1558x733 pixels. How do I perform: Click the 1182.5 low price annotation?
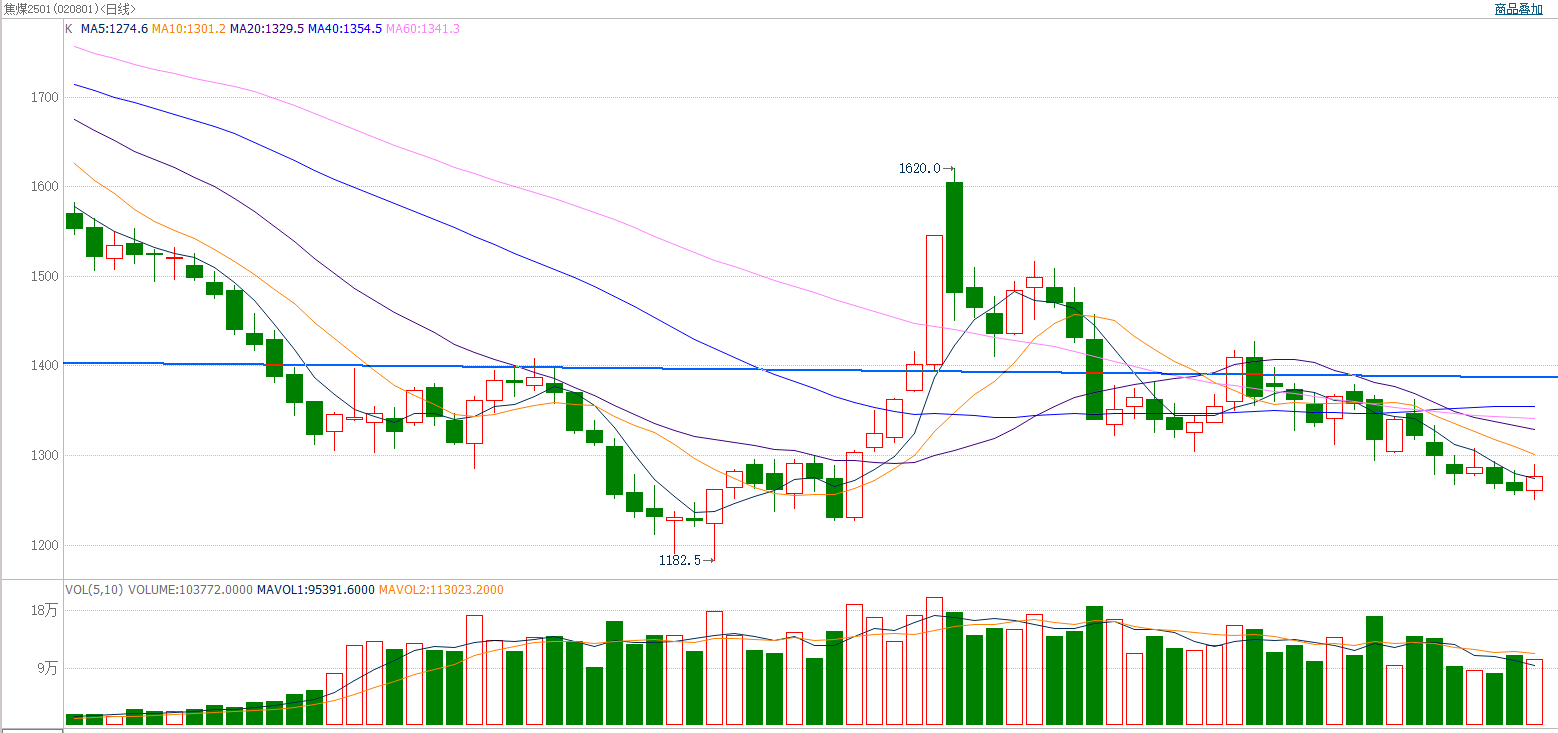[680, 561]
